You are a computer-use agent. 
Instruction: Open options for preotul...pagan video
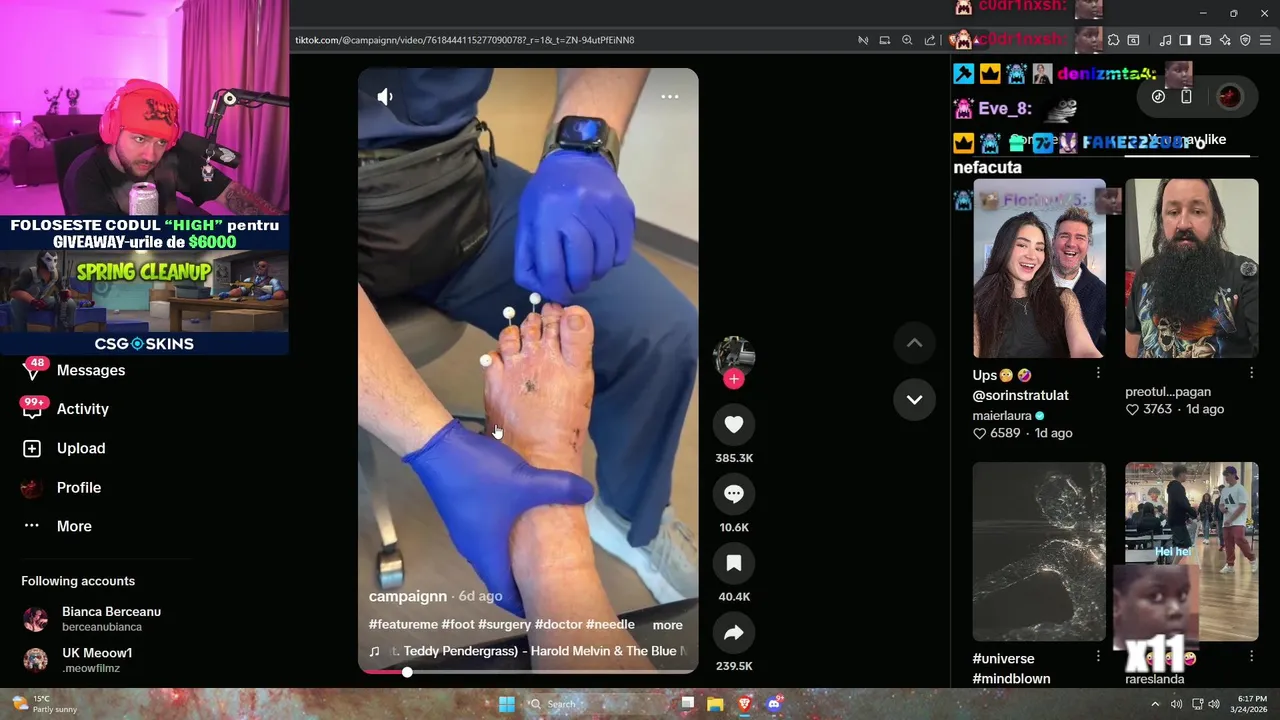tap(1251, 373)
